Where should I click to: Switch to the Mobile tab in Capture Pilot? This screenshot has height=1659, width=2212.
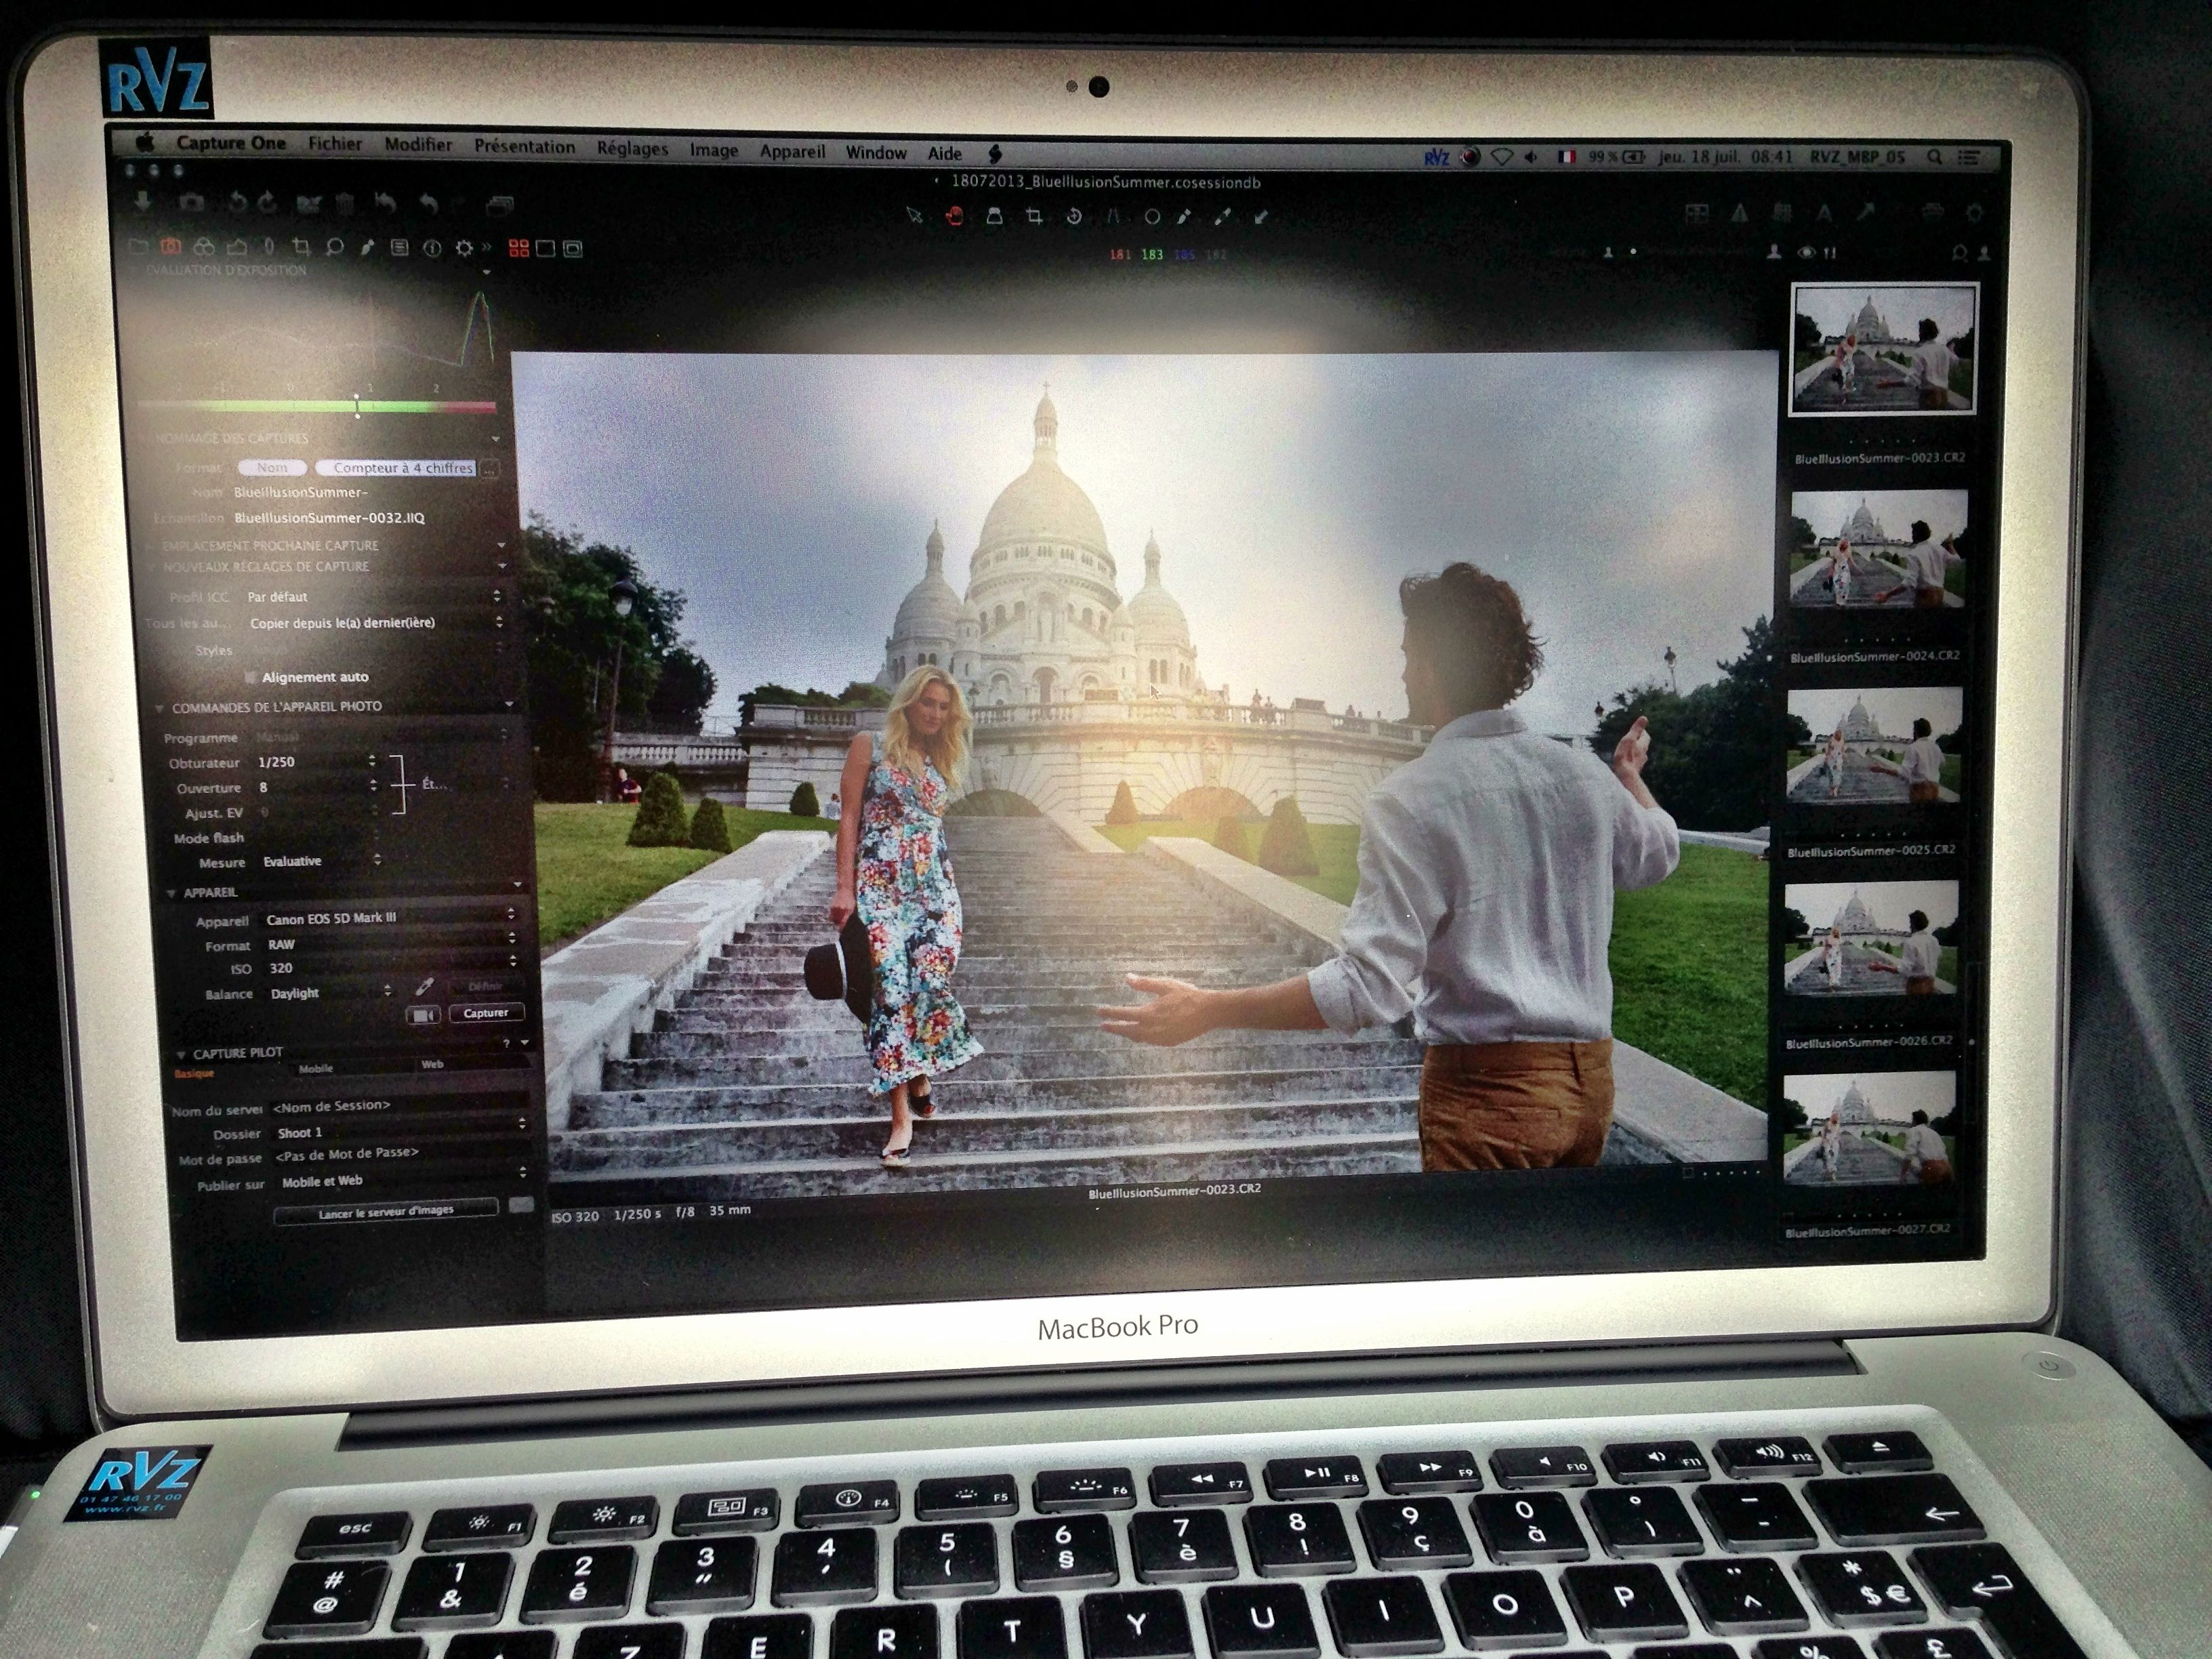pos(315,1068)
